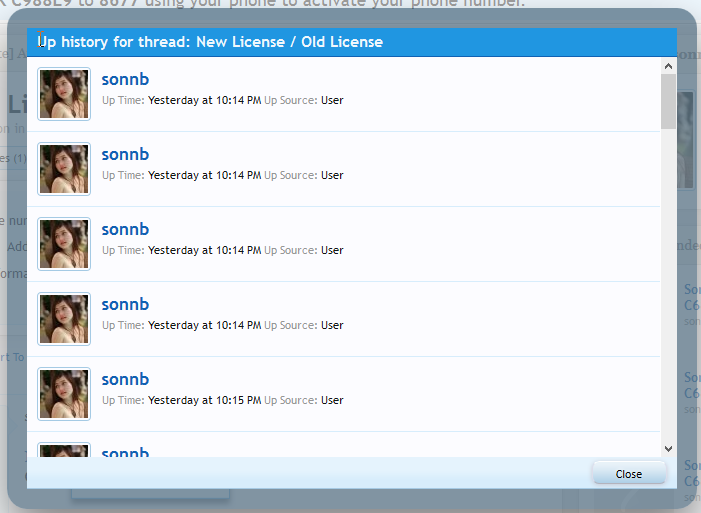Open the fourth sonnb username link
The height and width of the screenshot is (513, 701).
point(125,304)
